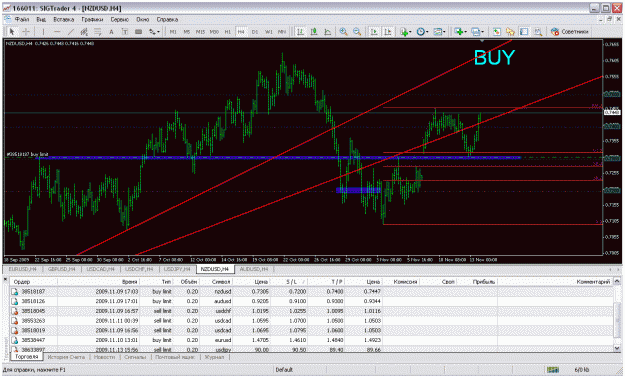This screenshot has height=376, width=625.
Task: Choose the text 'A' tool
Action: pyautogui.click(x=111, y=31)
